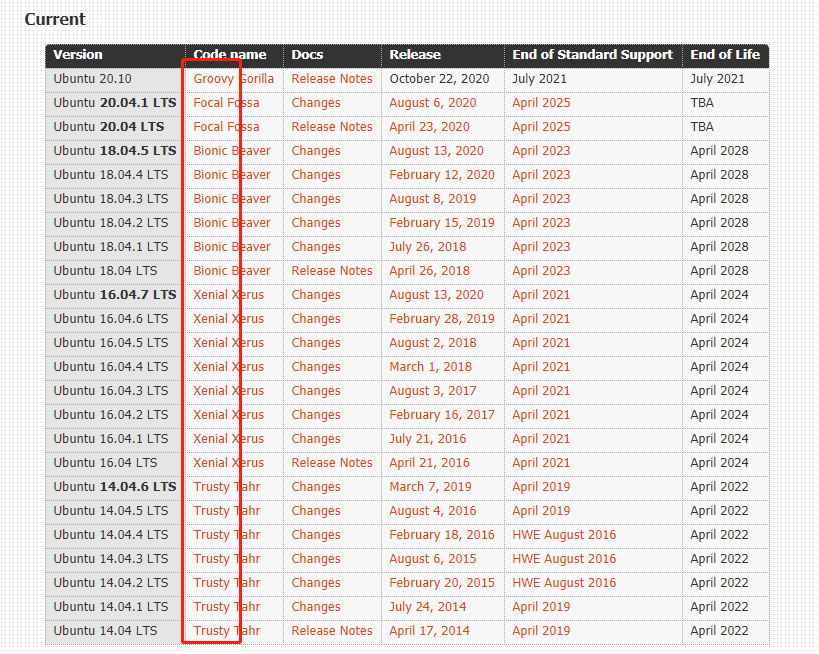Click the April 17, 2014 release date
819x654 pixels.
[429, 632]
